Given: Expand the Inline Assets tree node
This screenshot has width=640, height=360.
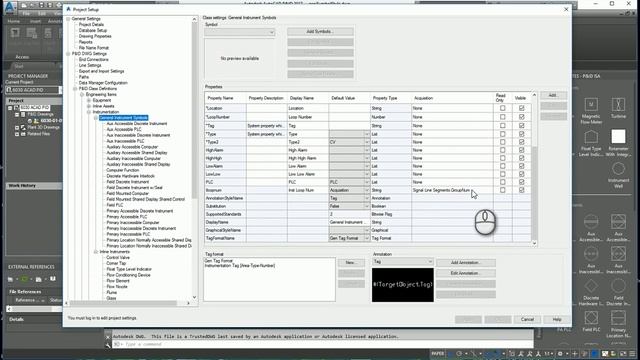Looking at the screenshot, I should coord(89,106).
